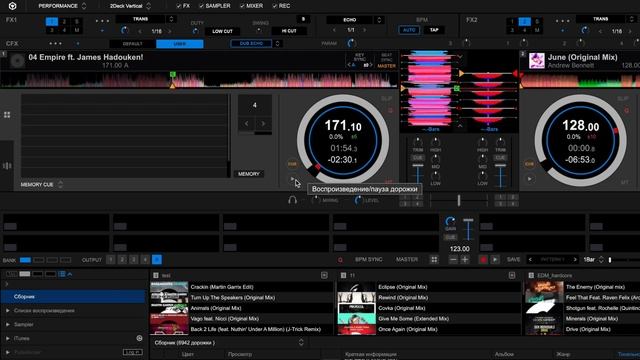Toggle the MIXER panel checkbox
Image resolution: width=640 pixels, height=360 pixels.
pos(242,6)
